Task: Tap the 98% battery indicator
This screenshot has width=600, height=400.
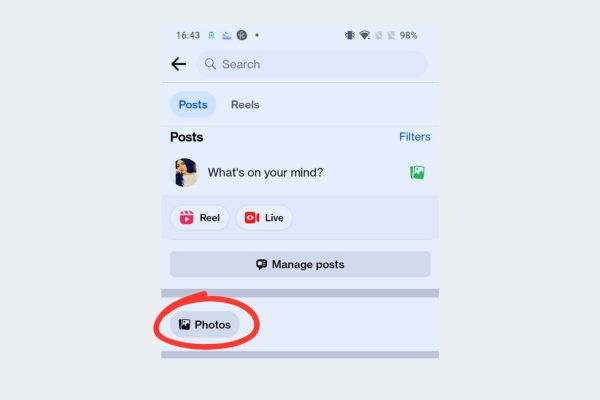Action: [x=408, y=36]
